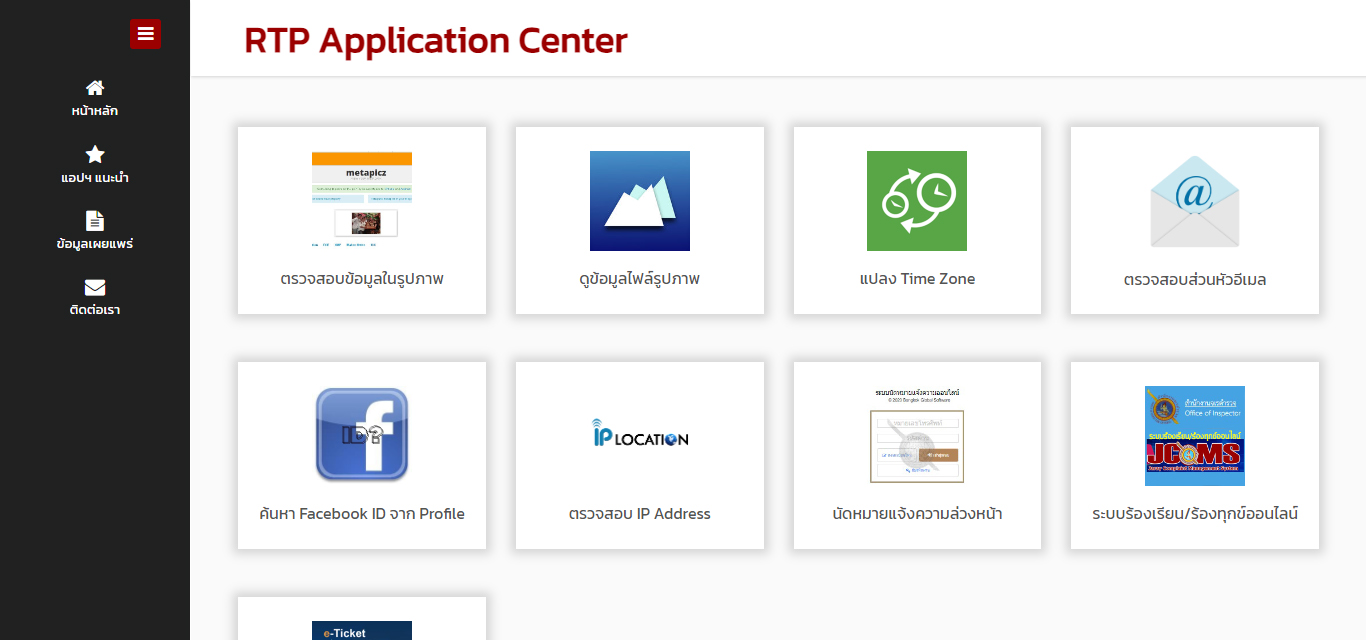1366x640 pixels.
Task: Open the metapicz image checker thumbnail
Action: 362,200
